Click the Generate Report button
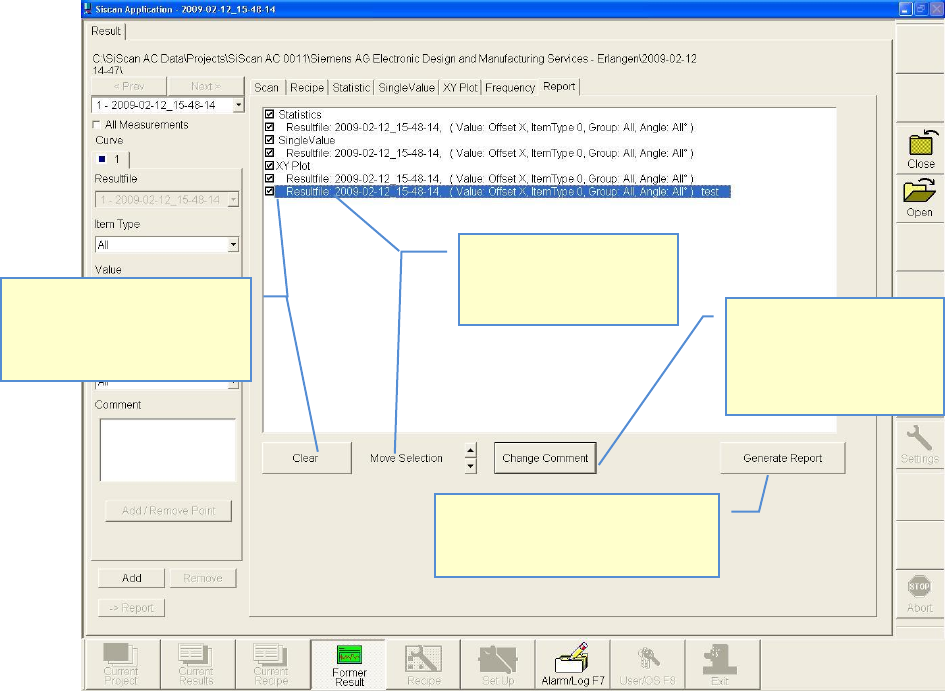Image resolution: width=945 pixels, height=691 pixels. (x=782, y=458)
